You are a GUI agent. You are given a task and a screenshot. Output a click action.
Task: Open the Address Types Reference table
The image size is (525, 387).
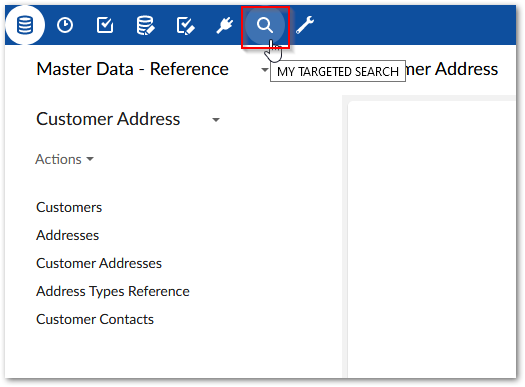(x=113, y=291)
